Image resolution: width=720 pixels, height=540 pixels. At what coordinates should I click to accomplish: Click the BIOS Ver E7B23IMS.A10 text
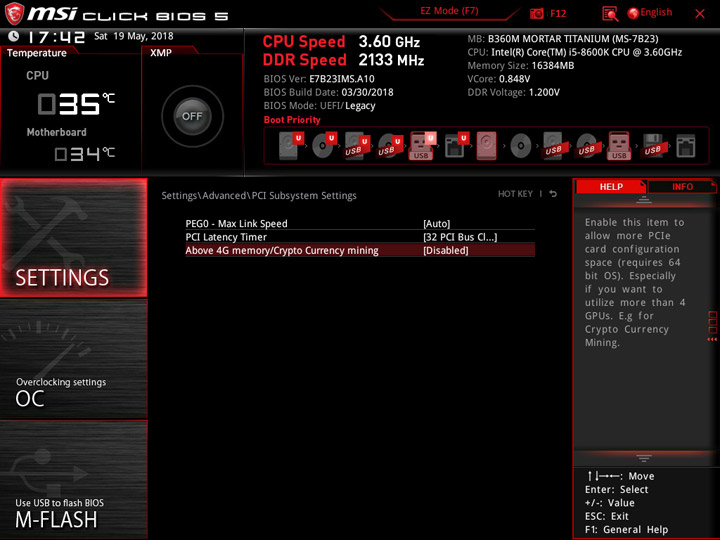319,79
